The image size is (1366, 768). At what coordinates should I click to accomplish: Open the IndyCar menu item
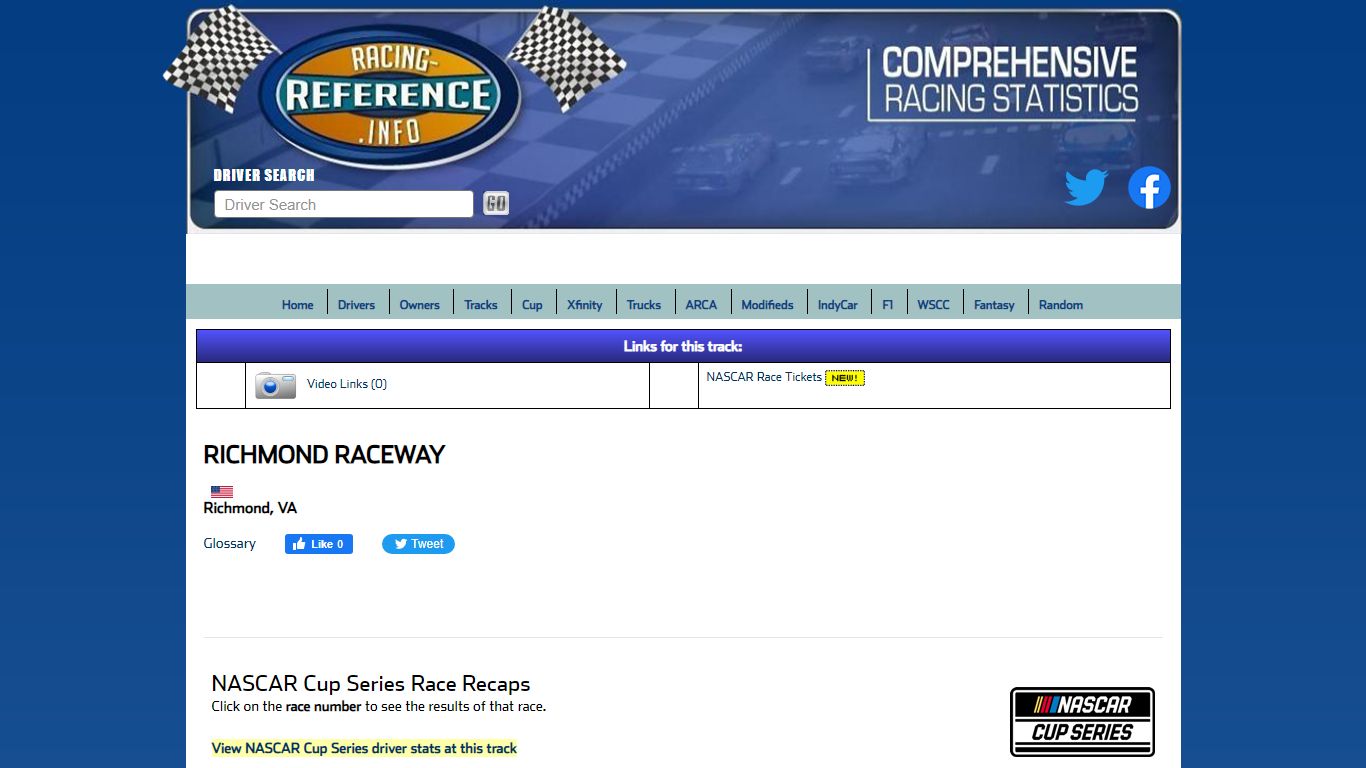[837, 305]
